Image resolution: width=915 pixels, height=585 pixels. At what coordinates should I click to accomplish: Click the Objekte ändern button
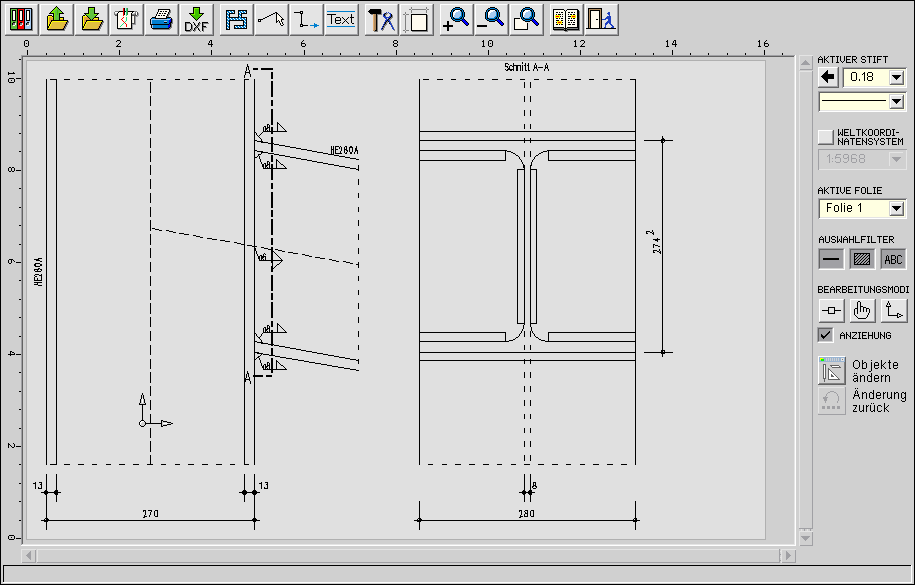[832, 371]
